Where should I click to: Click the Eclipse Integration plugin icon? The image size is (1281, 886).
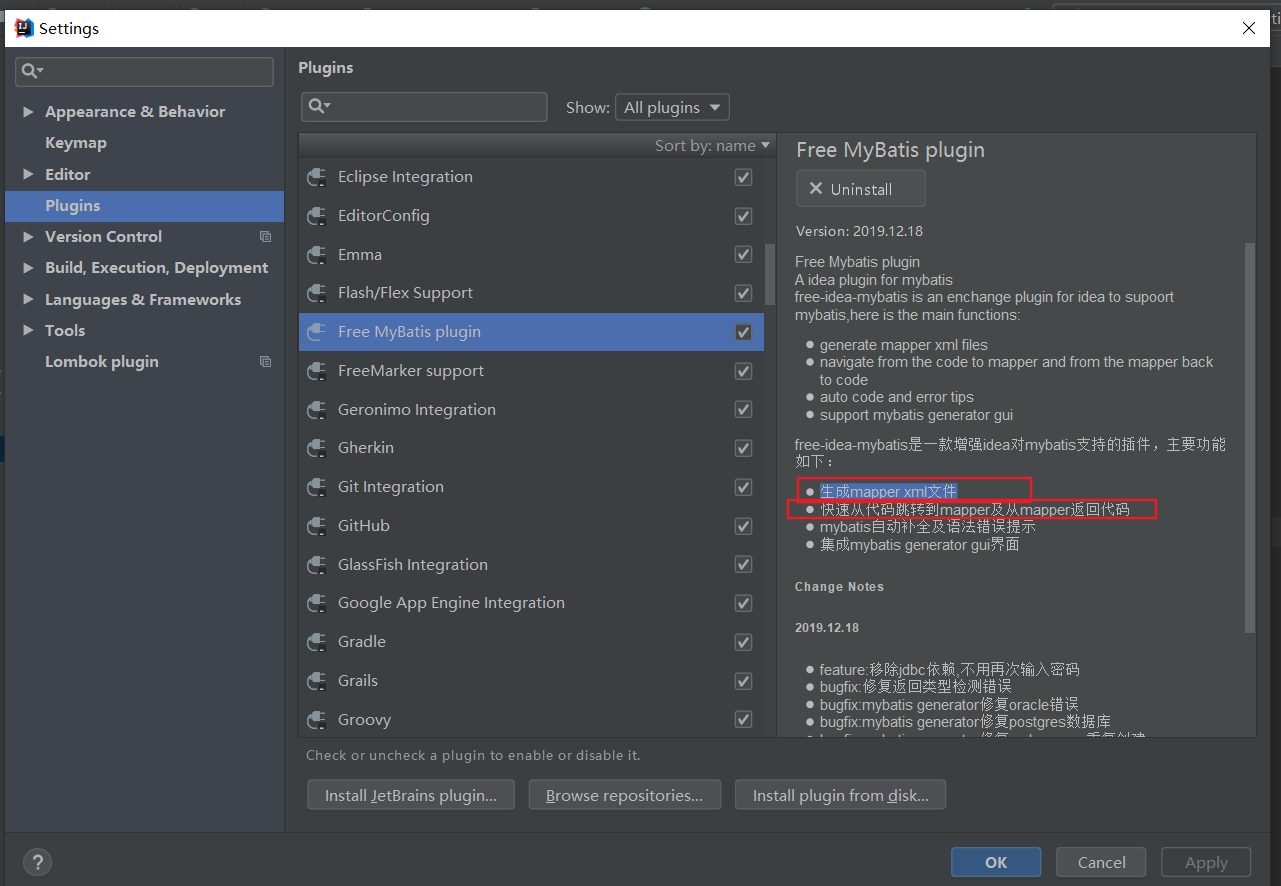pos(317,177)
